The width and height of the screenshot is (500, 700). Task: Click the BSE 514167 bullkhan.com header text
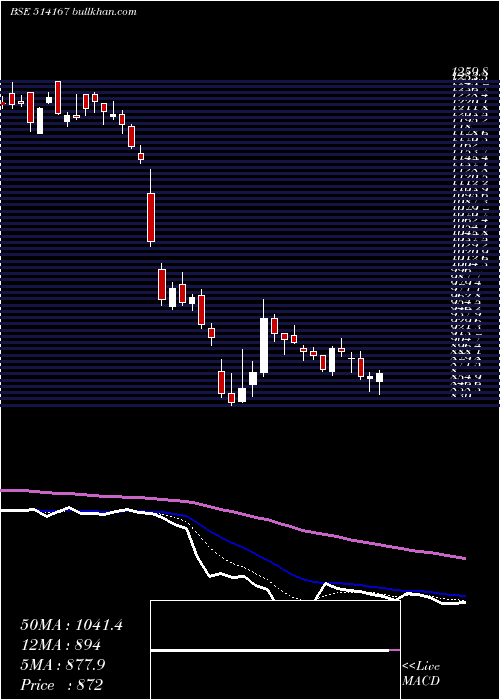coord(73,12)
